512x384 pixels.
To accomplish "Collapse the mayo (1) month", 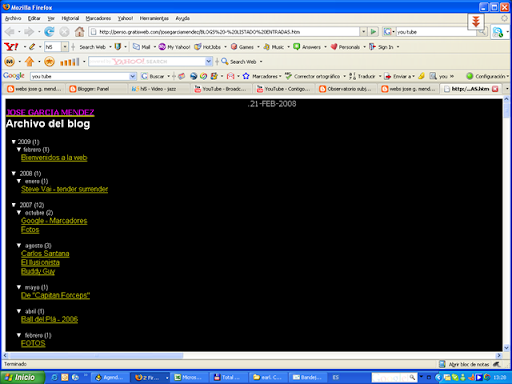I will [19, 287].
